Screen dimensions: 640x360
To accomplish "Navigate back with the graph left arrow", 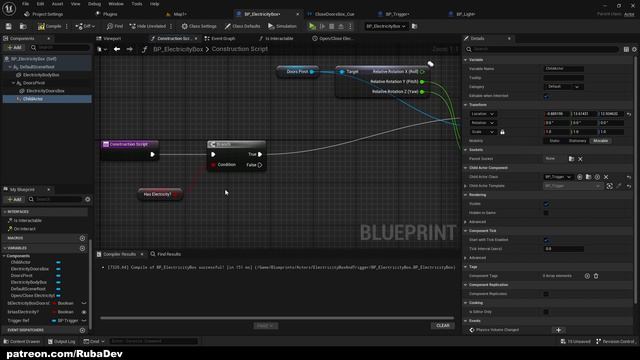I will pos(117,49).
